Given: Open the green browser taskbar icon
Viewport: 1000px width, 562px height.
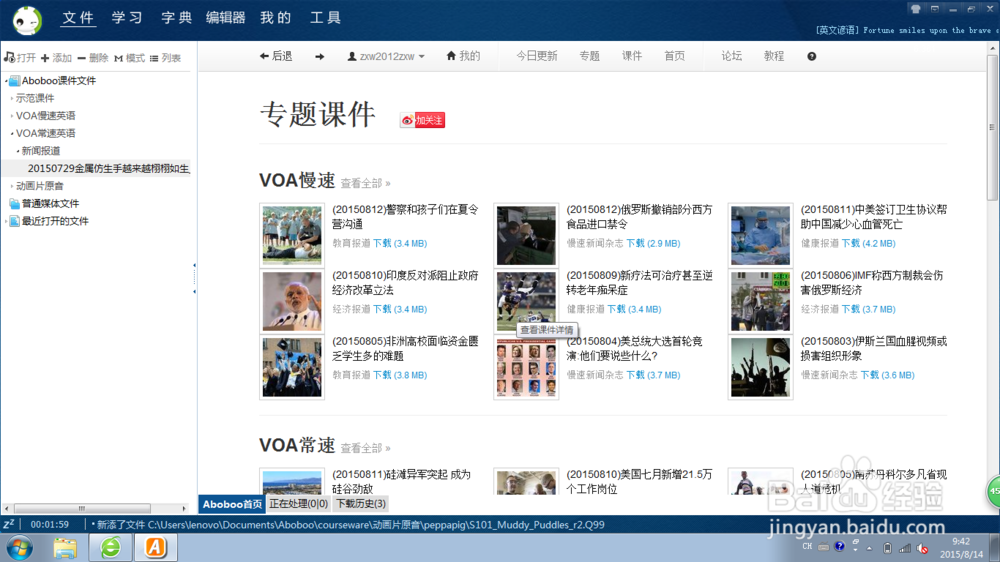Looking at the screenshot, I should 110,547.
